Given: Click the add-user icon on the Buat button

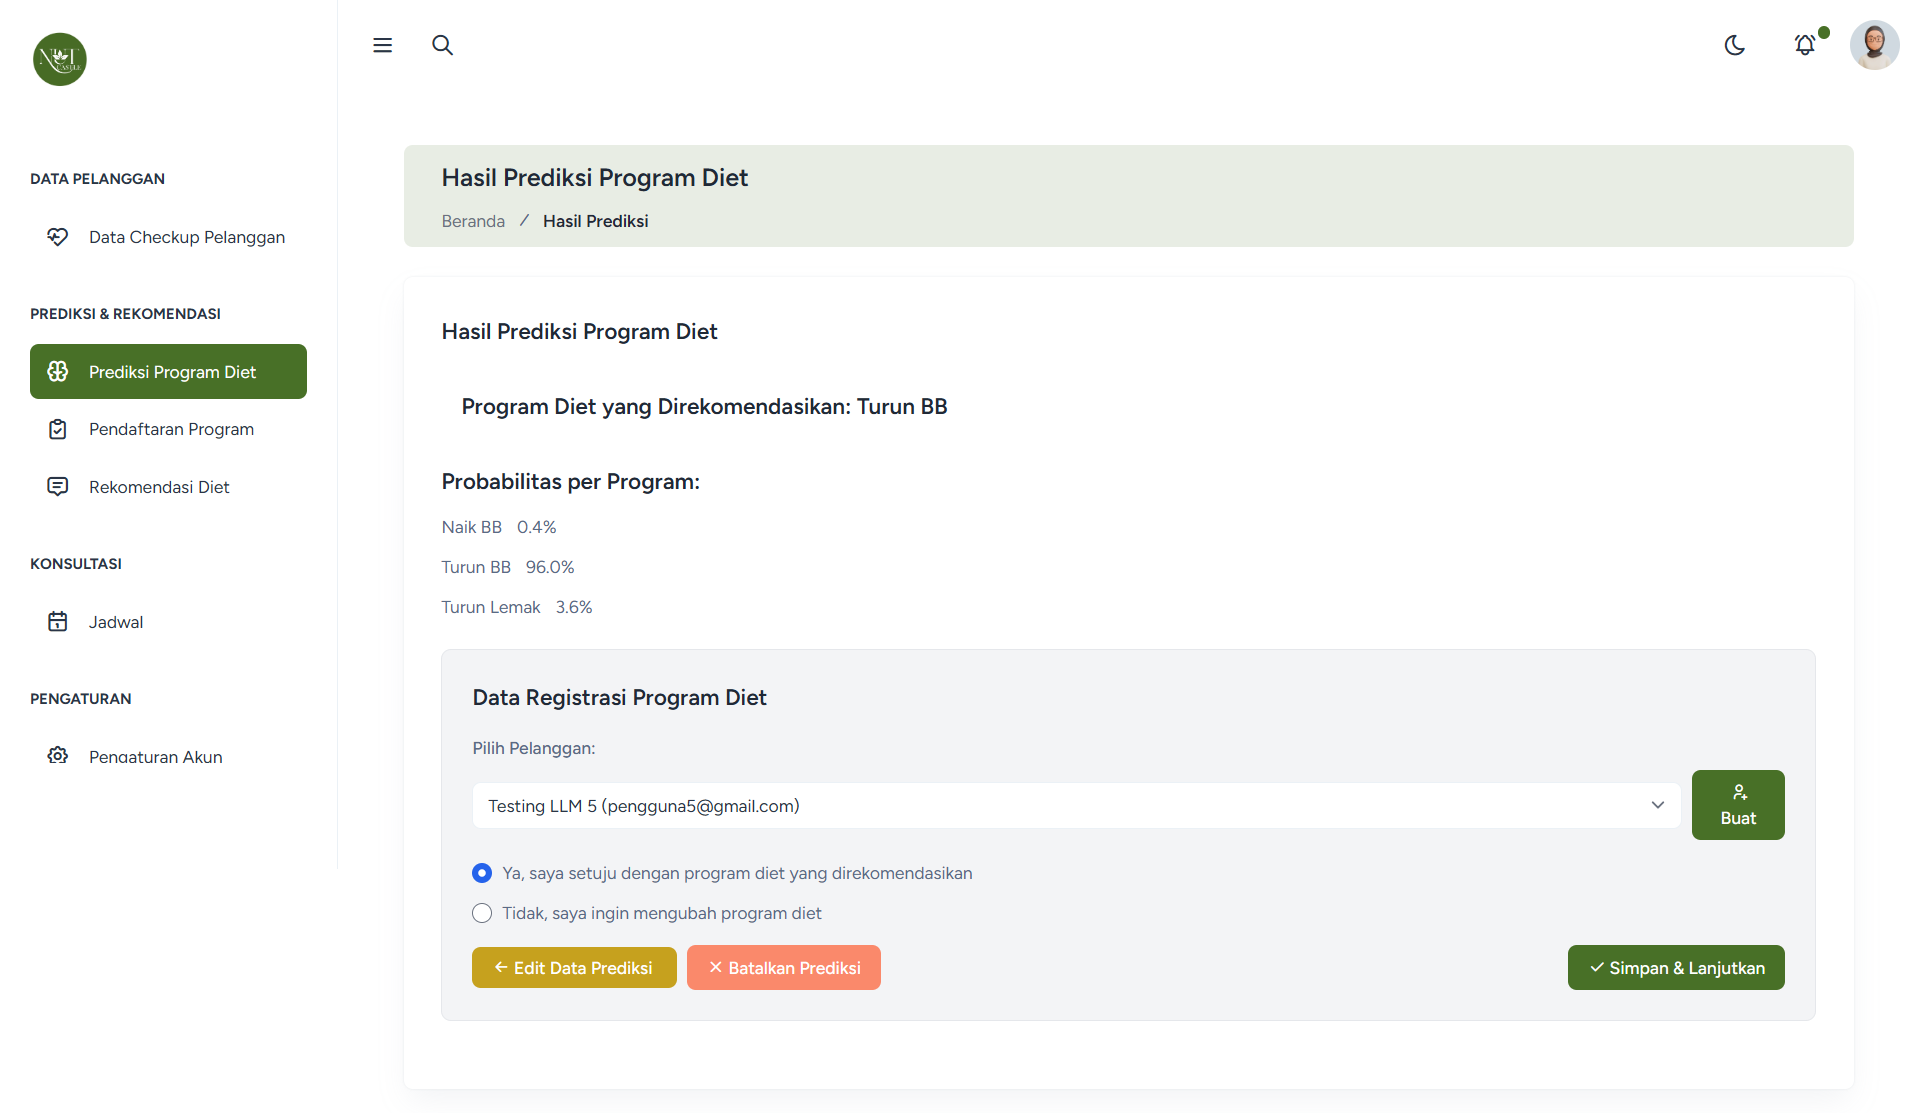Looking at the screenshot, I should click(x=1739, y=792).
